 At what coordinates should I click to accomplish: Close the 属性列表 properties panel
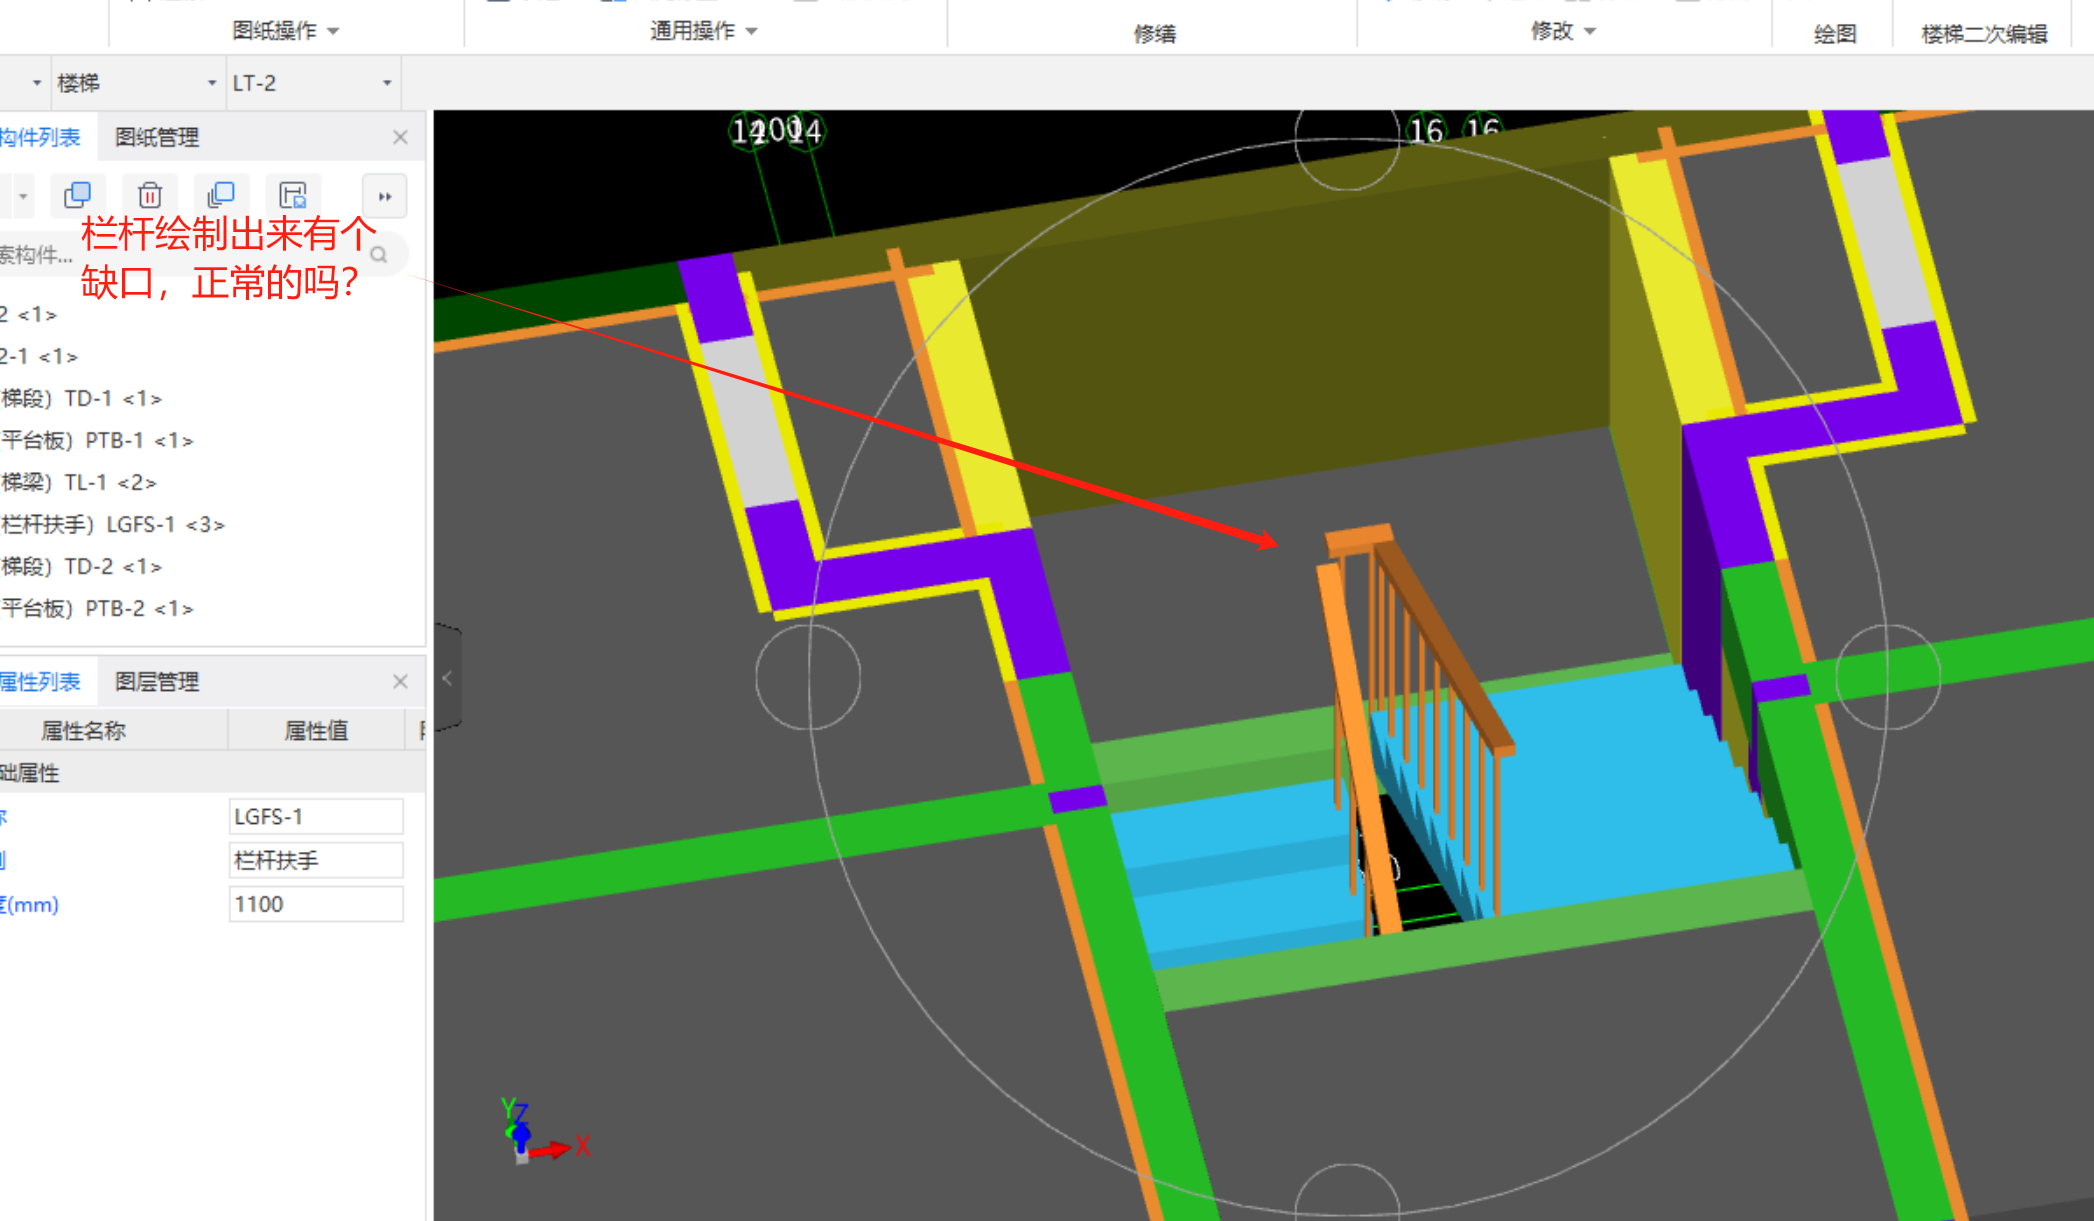tap(400, 681)
